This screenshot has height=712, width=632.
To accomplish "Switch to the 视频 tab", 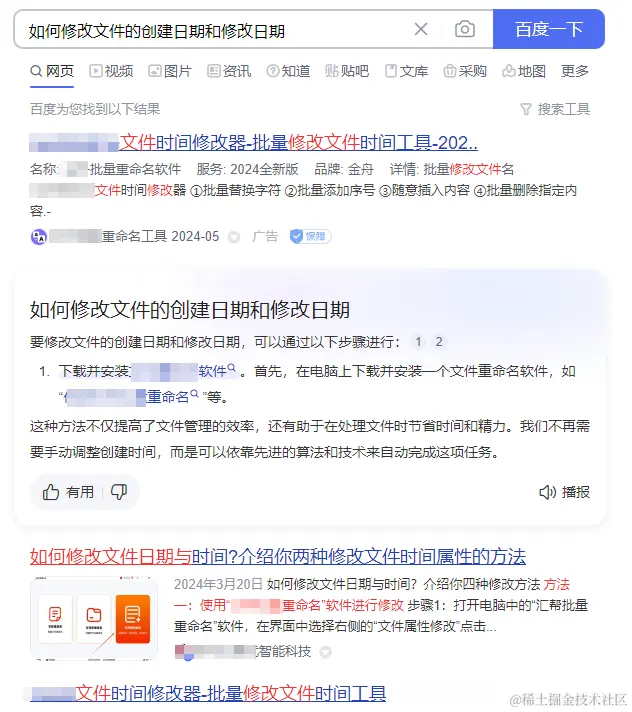I will 111,71.
